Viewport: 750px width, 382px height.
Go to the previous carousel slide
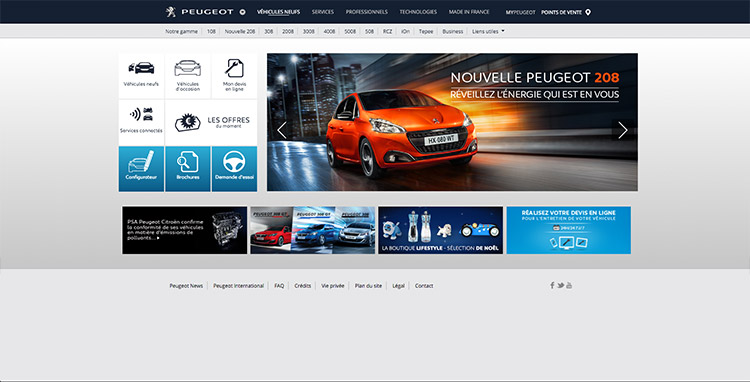(282, 130)
